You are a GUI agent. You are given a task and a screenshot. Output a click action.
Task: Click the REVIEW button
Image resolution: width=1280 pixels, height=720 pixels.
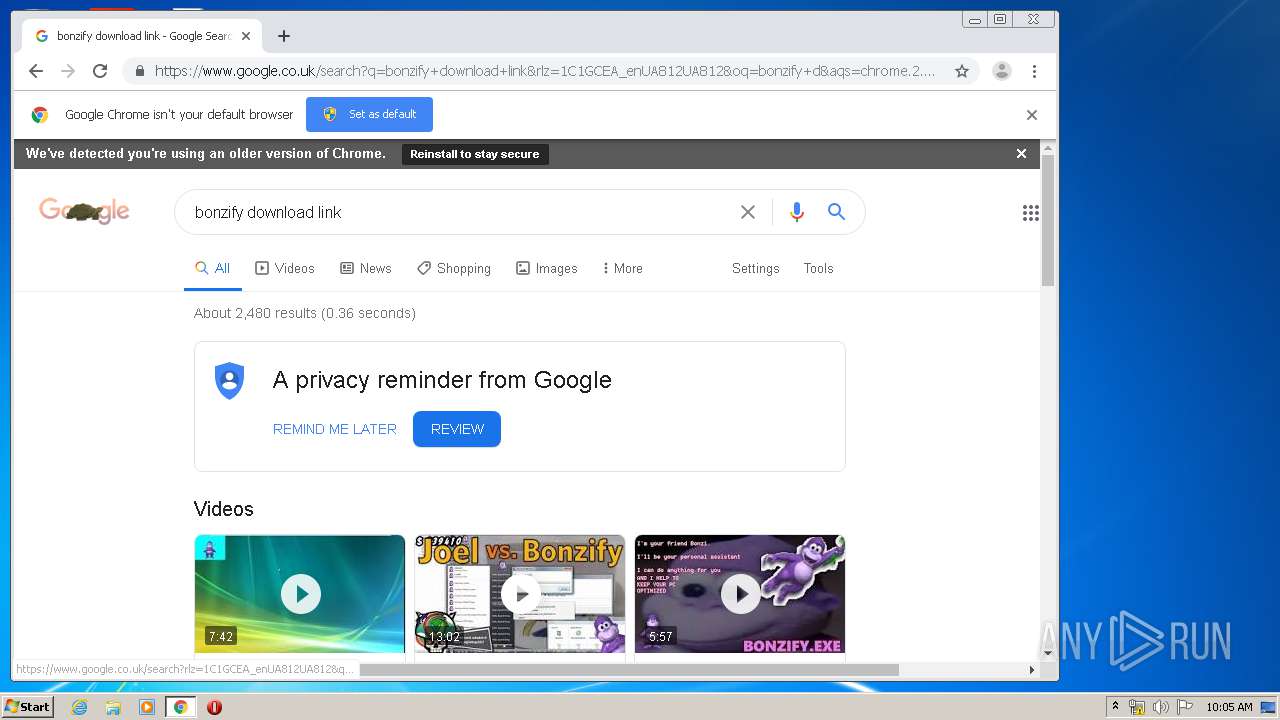coord(457,429)
